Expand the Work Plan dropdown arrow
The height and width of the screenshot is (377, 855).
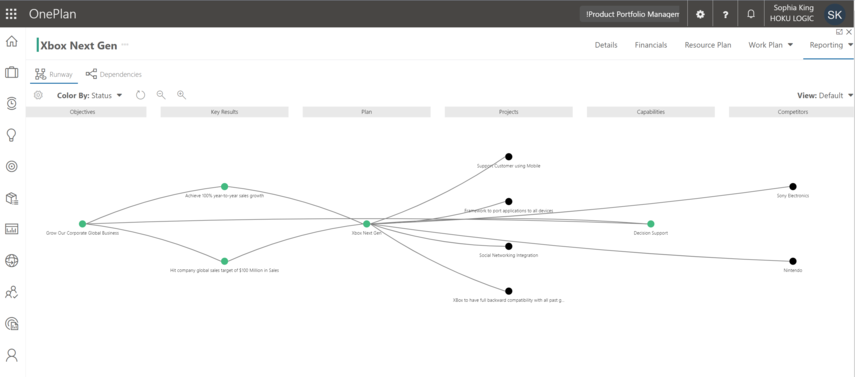click(790, 45)
